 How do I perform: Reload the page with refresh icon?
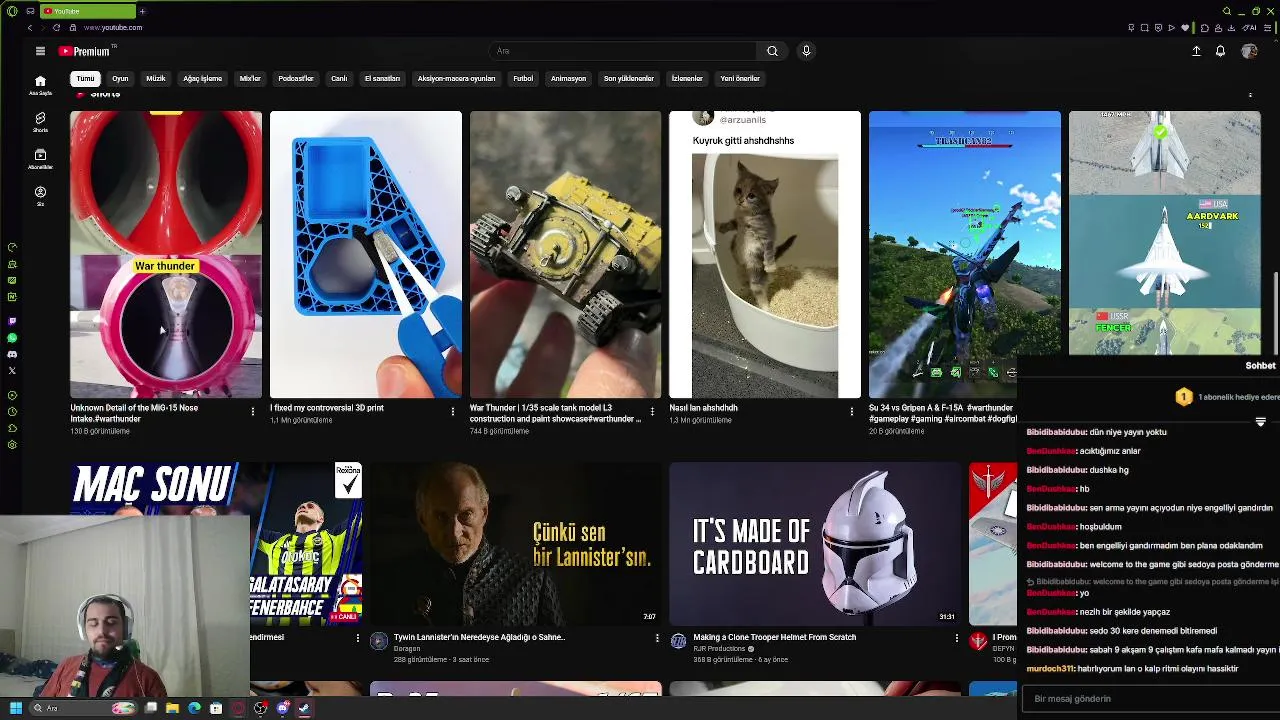[55, 27]
